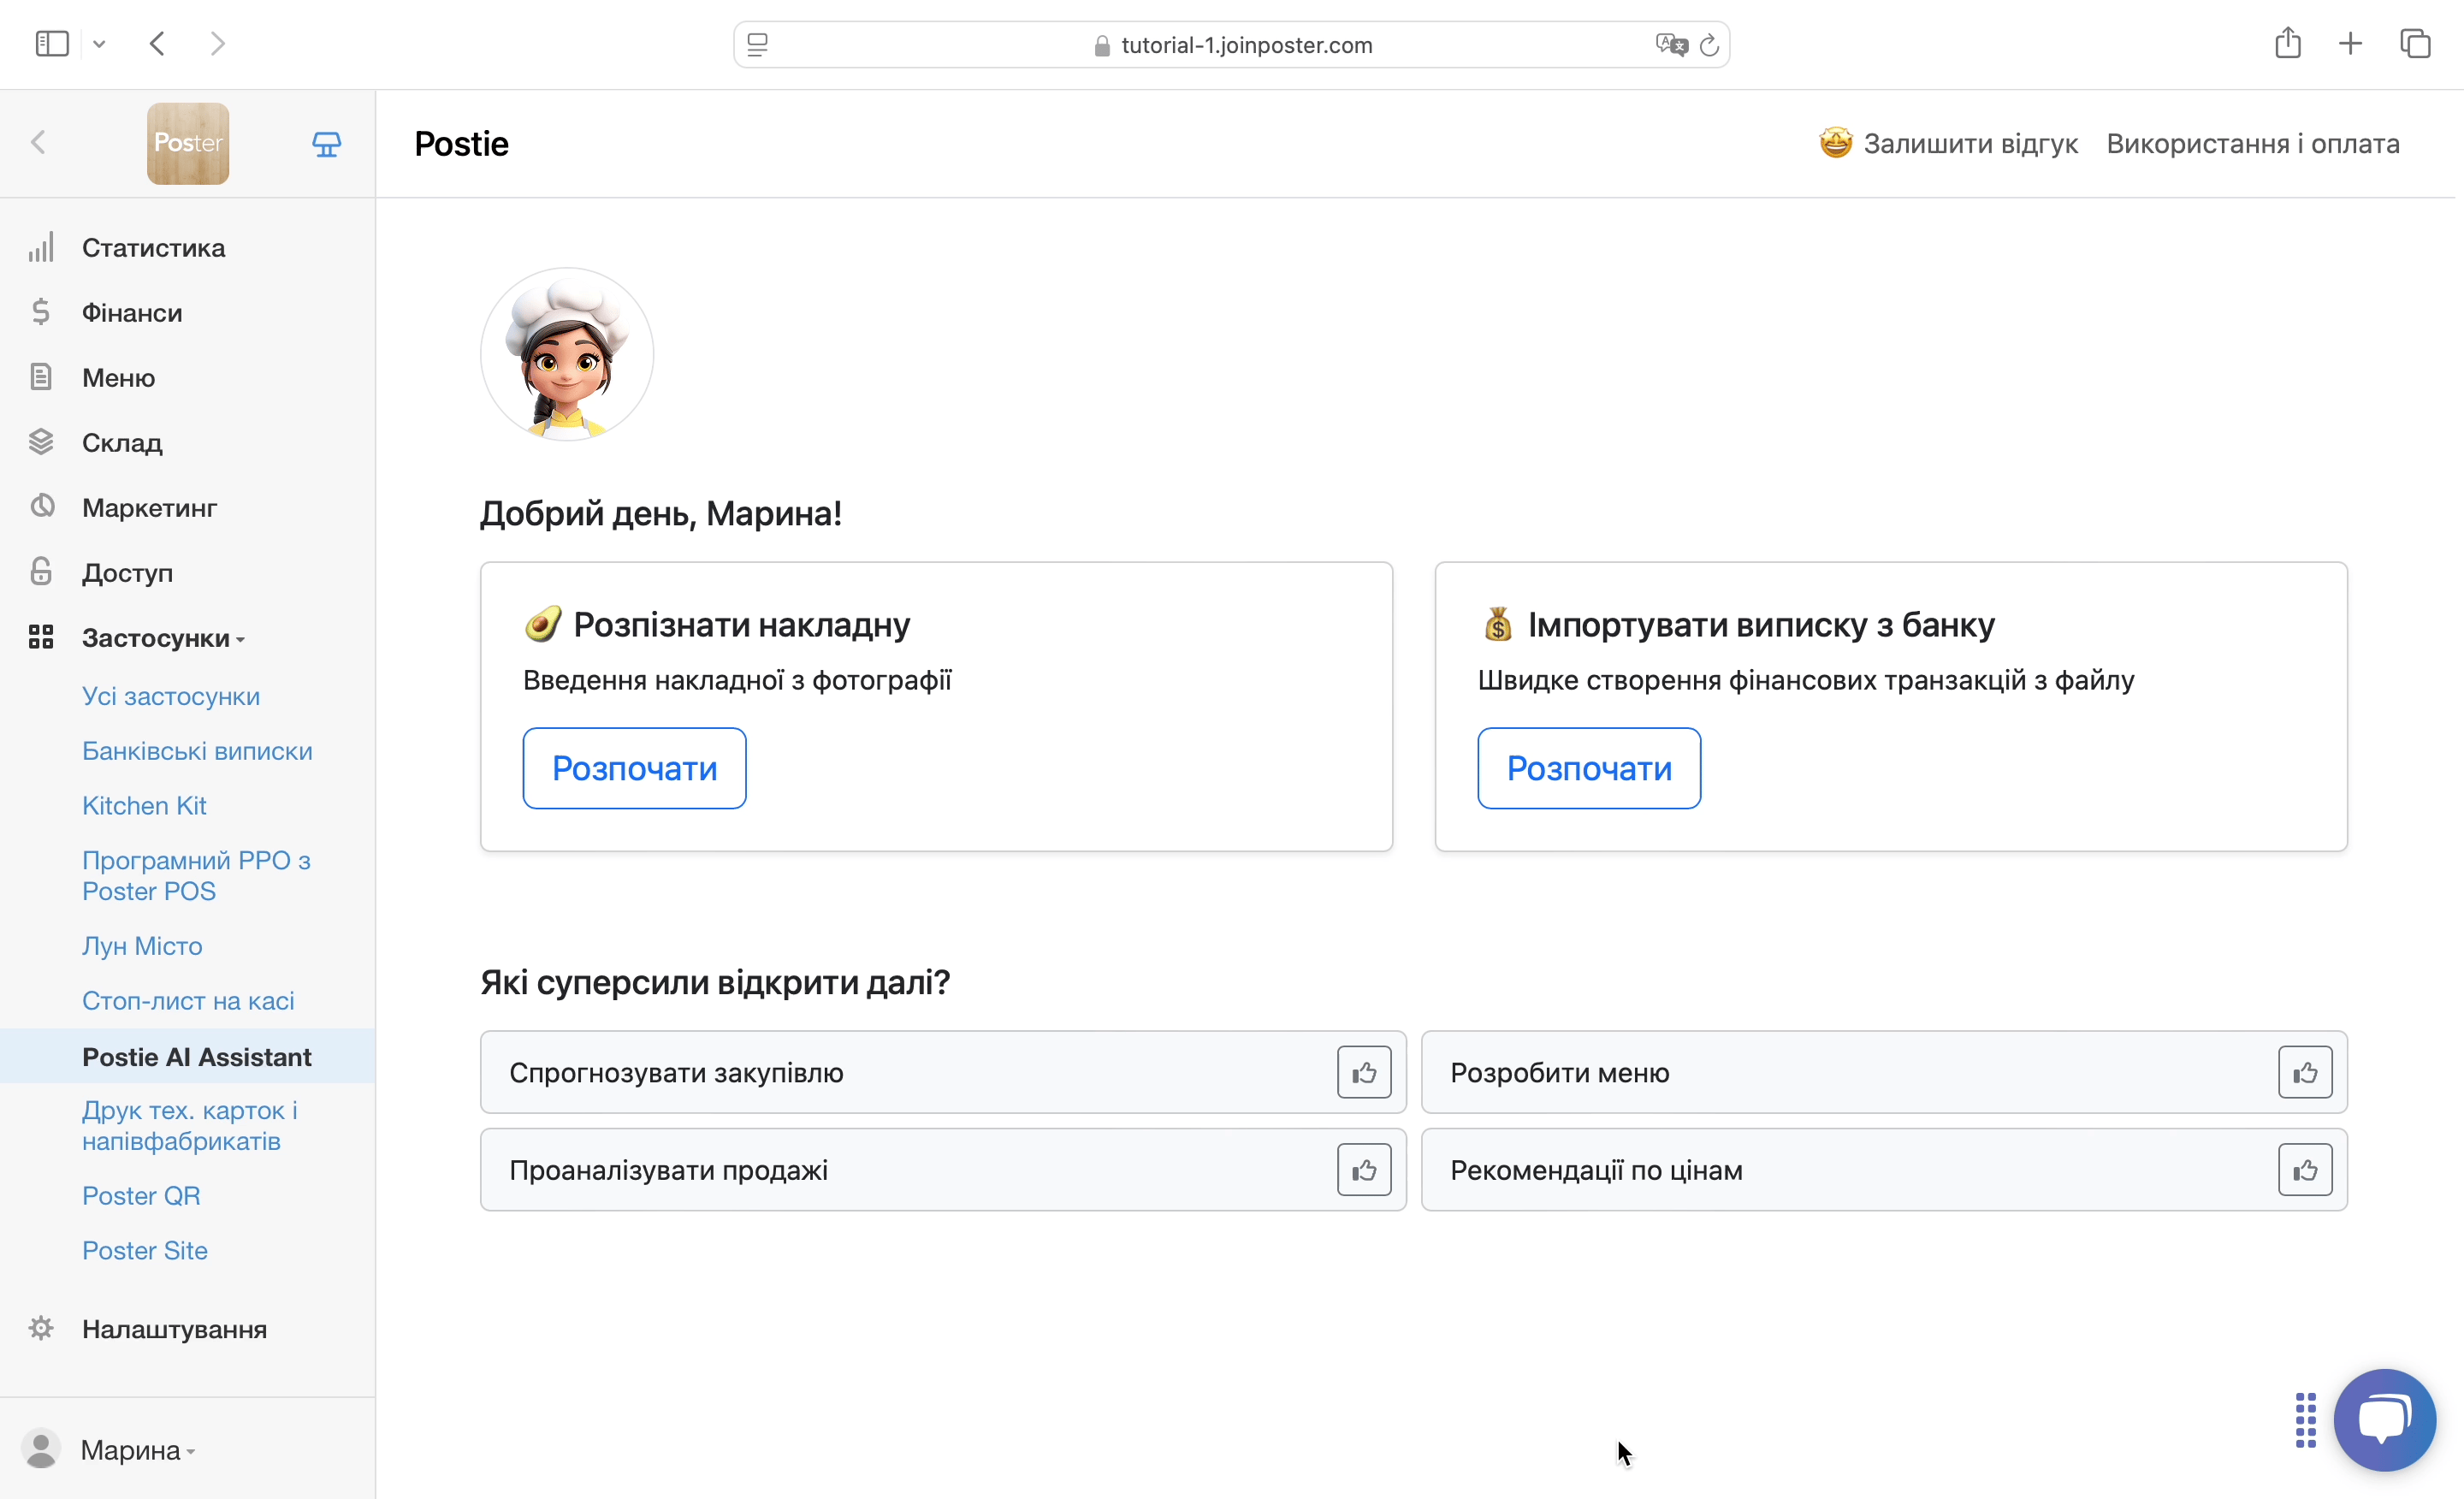Open Маркетинг menu item
The image size is (2464, 1499).
point(150,508)
